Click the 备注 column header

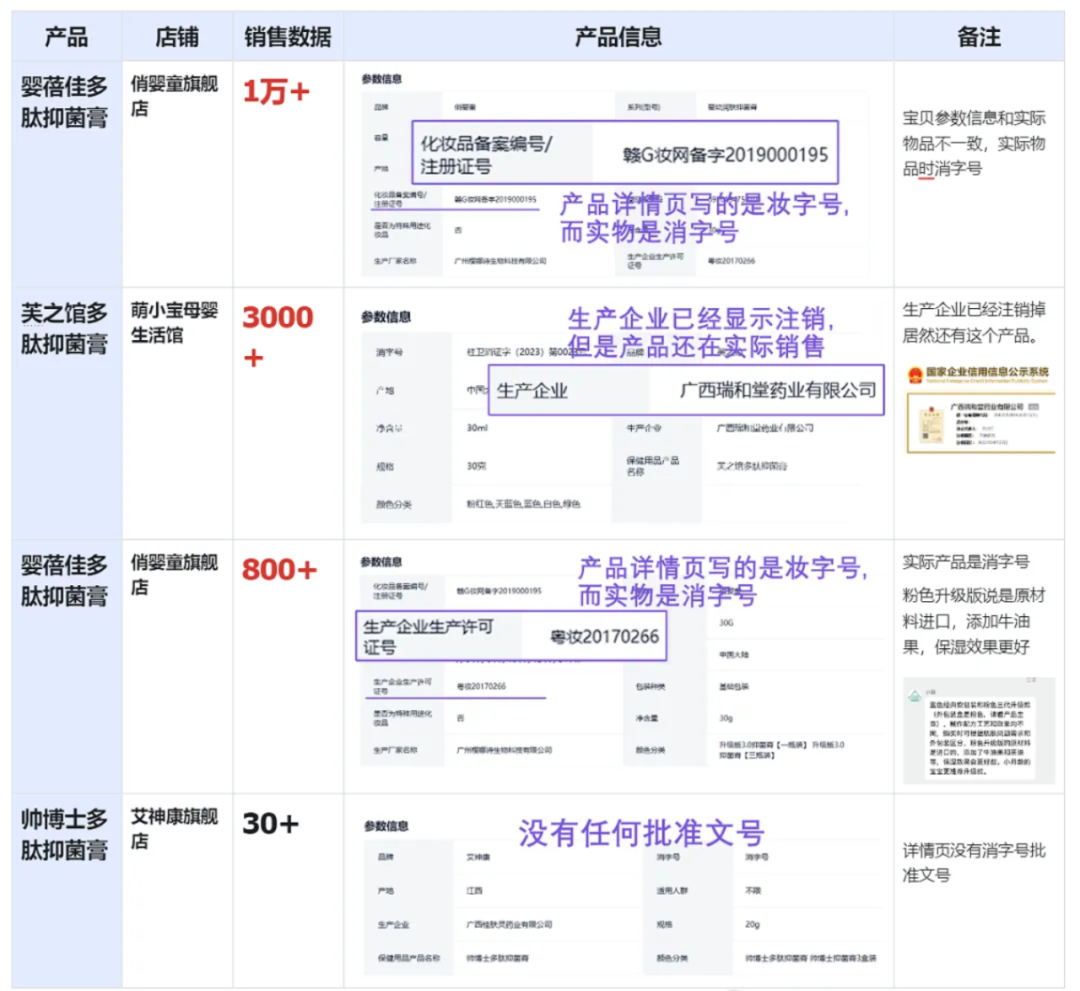tap(978, 38)
